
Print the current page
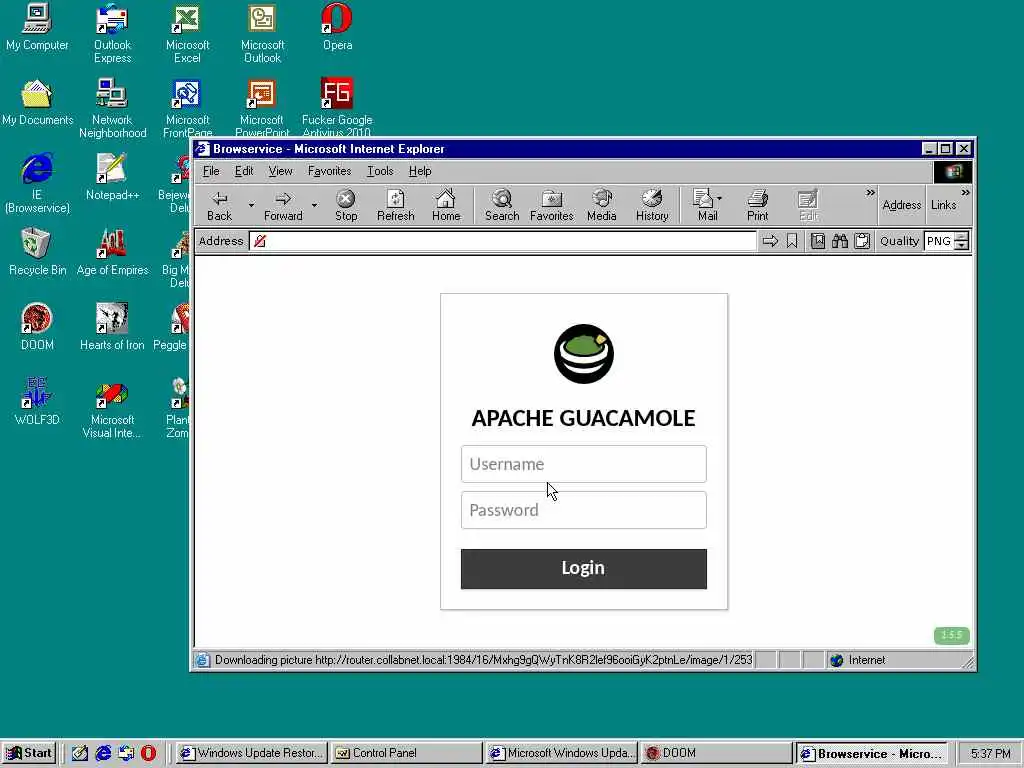pos(757,205)
